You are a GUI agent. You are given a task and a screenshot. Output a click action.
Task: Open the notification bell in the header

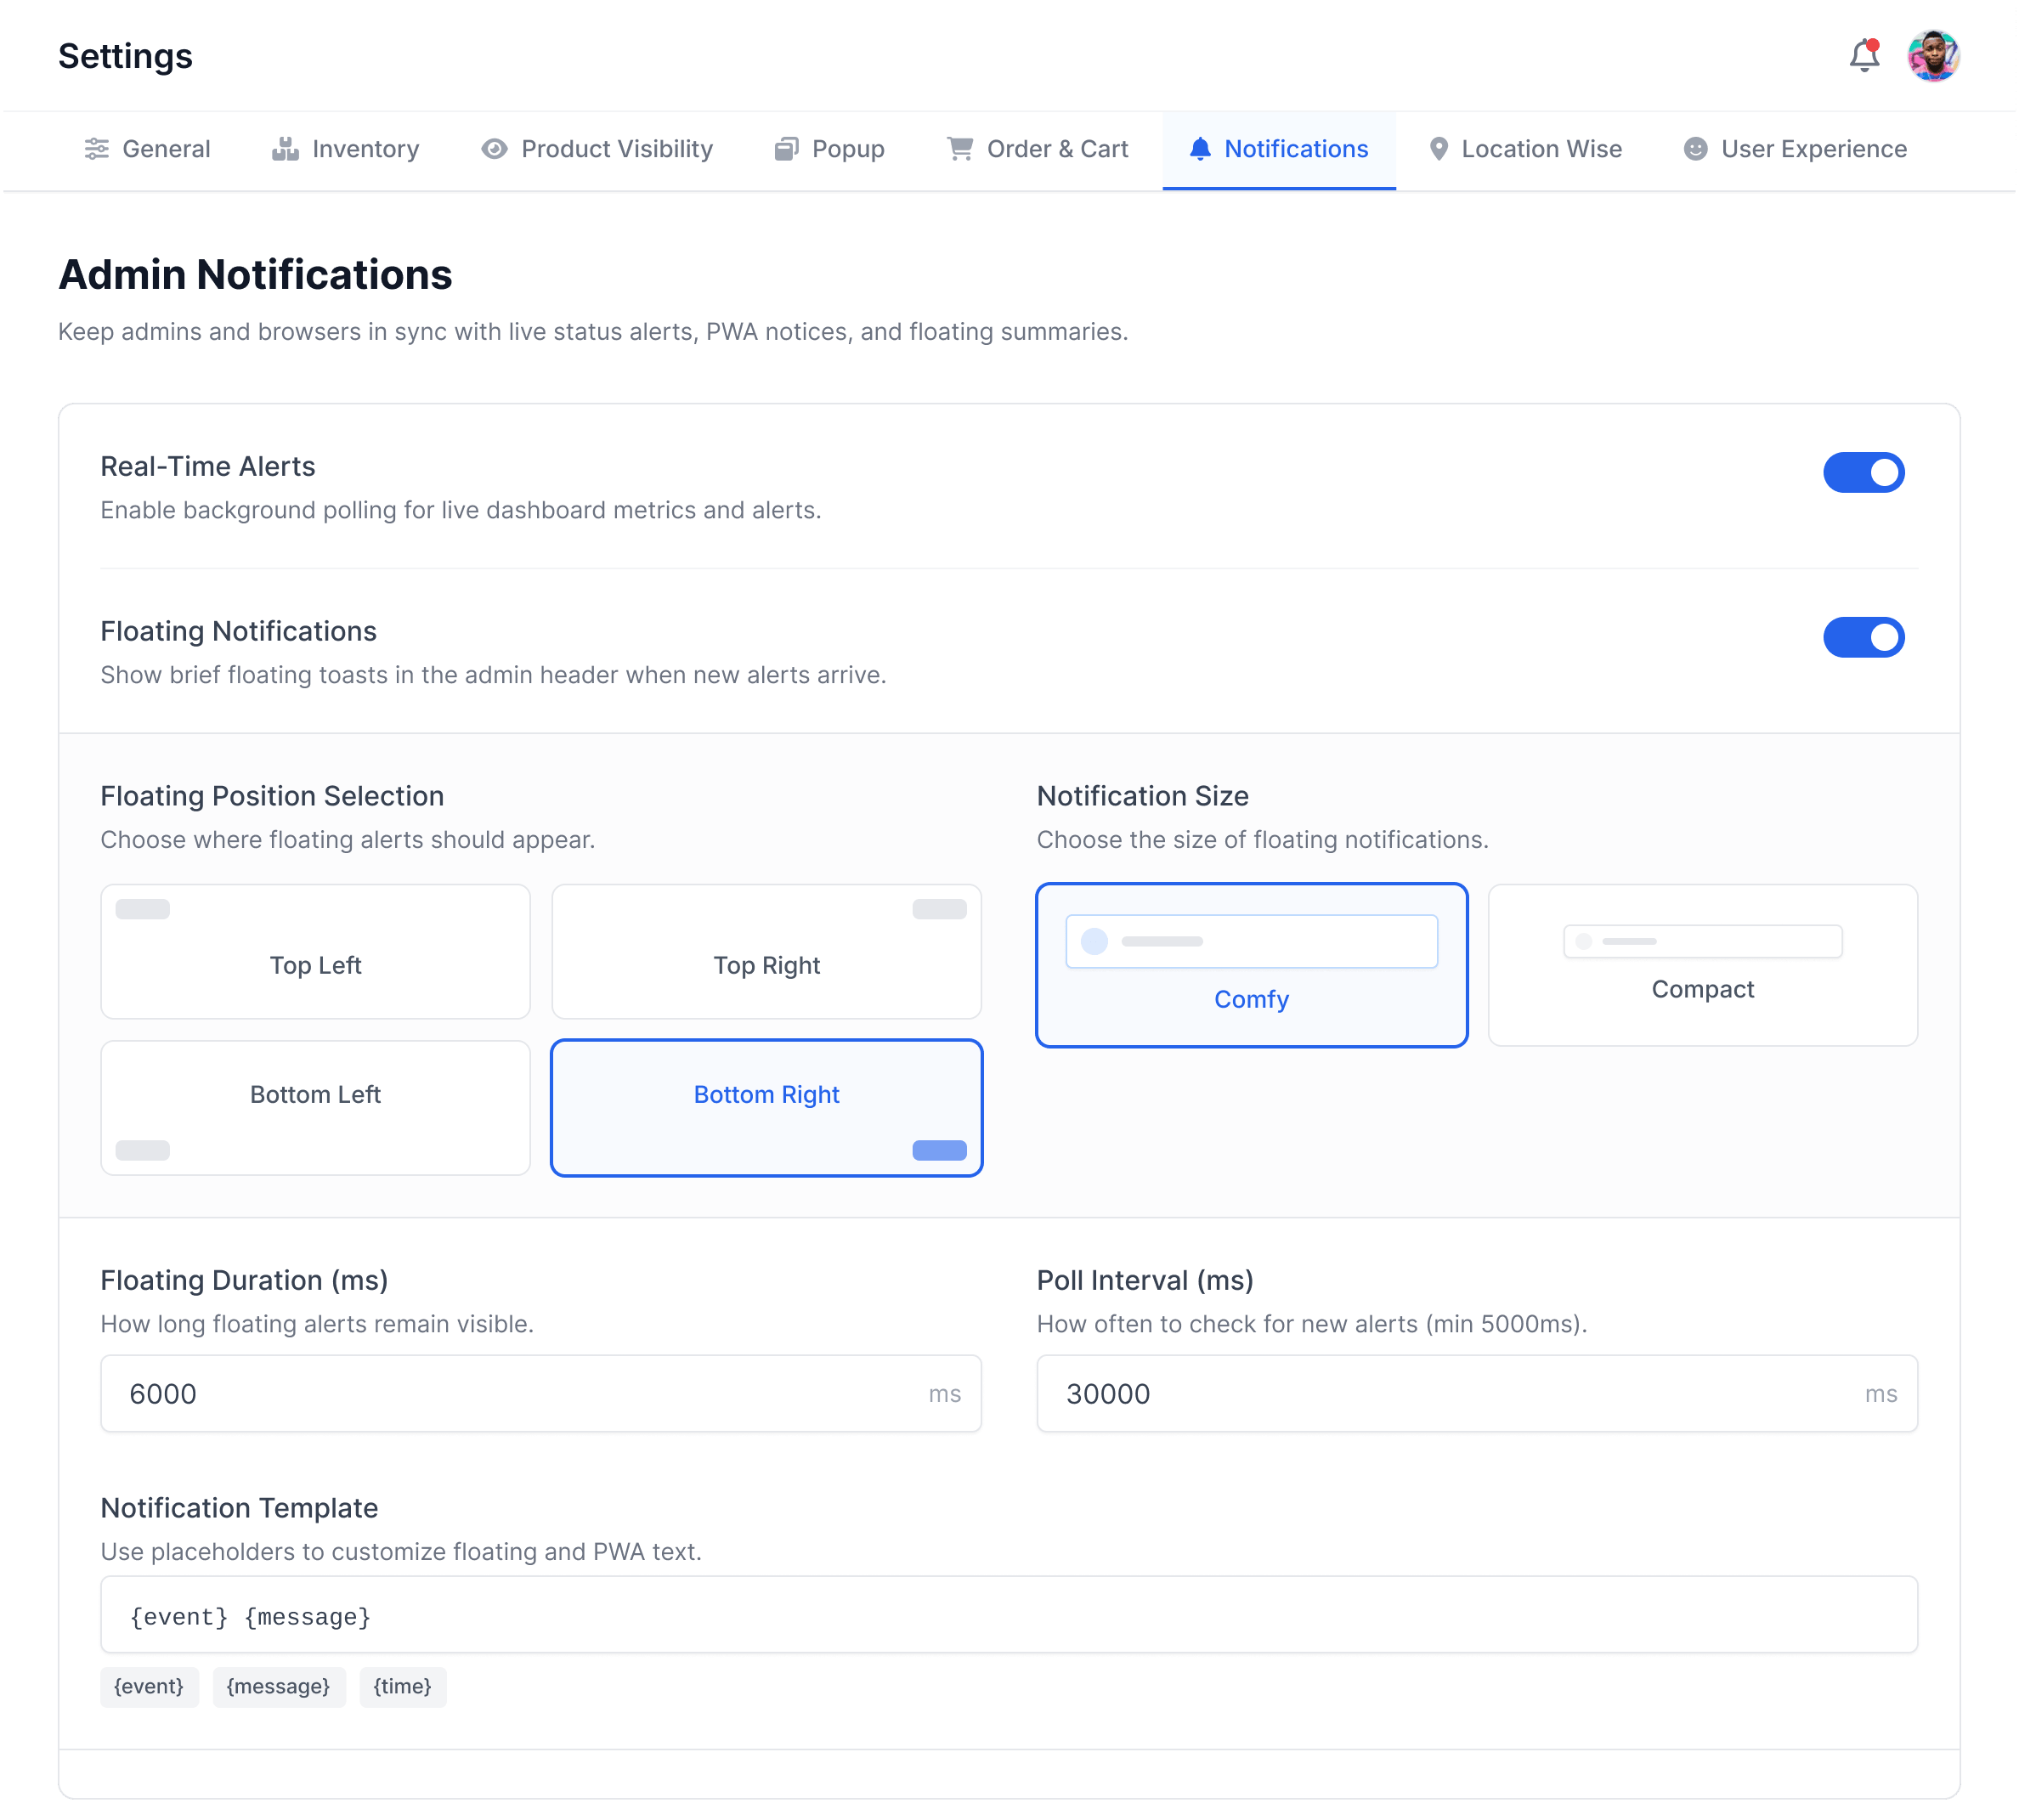pos(1864,56)
